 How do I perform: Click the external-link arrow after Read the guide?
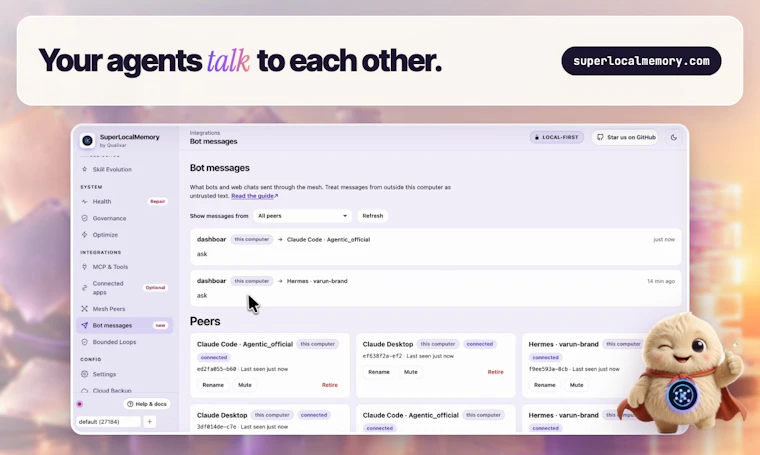276,196
